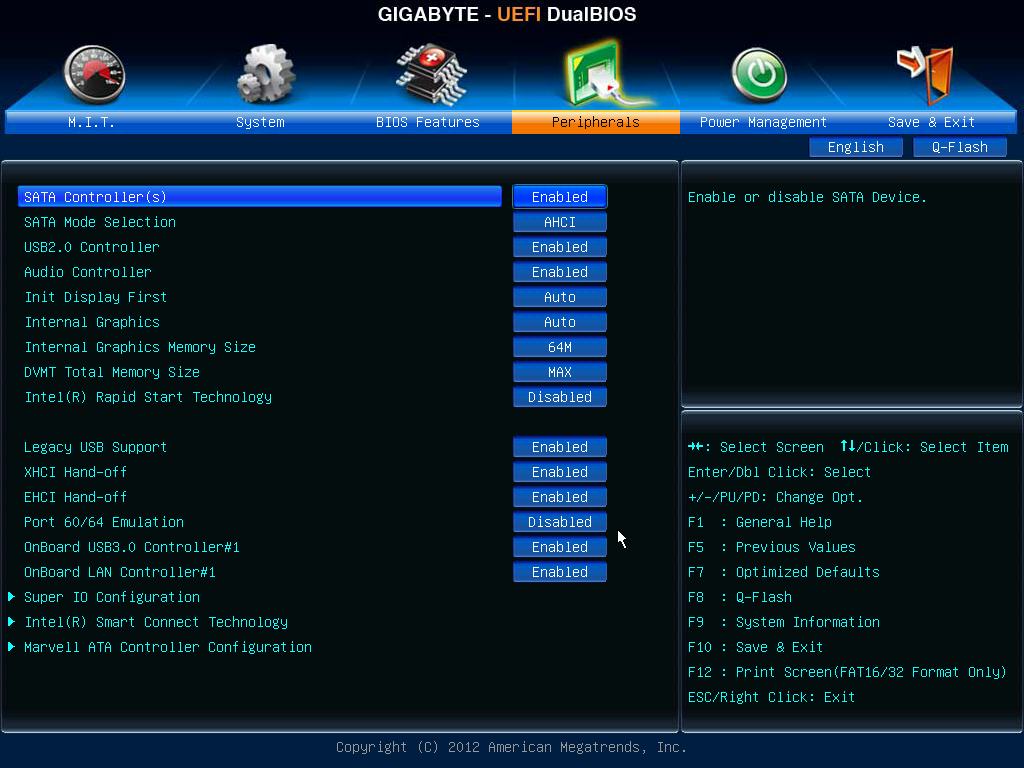Click the F8 Q-Flash help line

[739, 597]
